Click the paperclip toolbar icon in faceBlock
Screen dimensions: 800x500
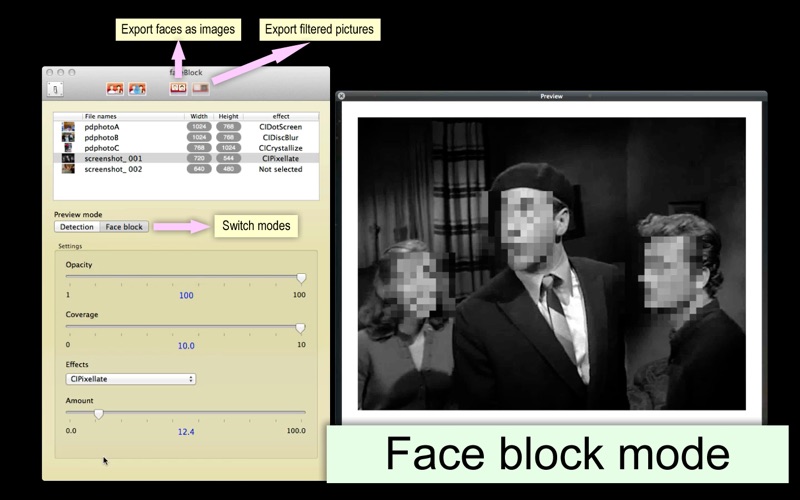[x=55, y=89]
